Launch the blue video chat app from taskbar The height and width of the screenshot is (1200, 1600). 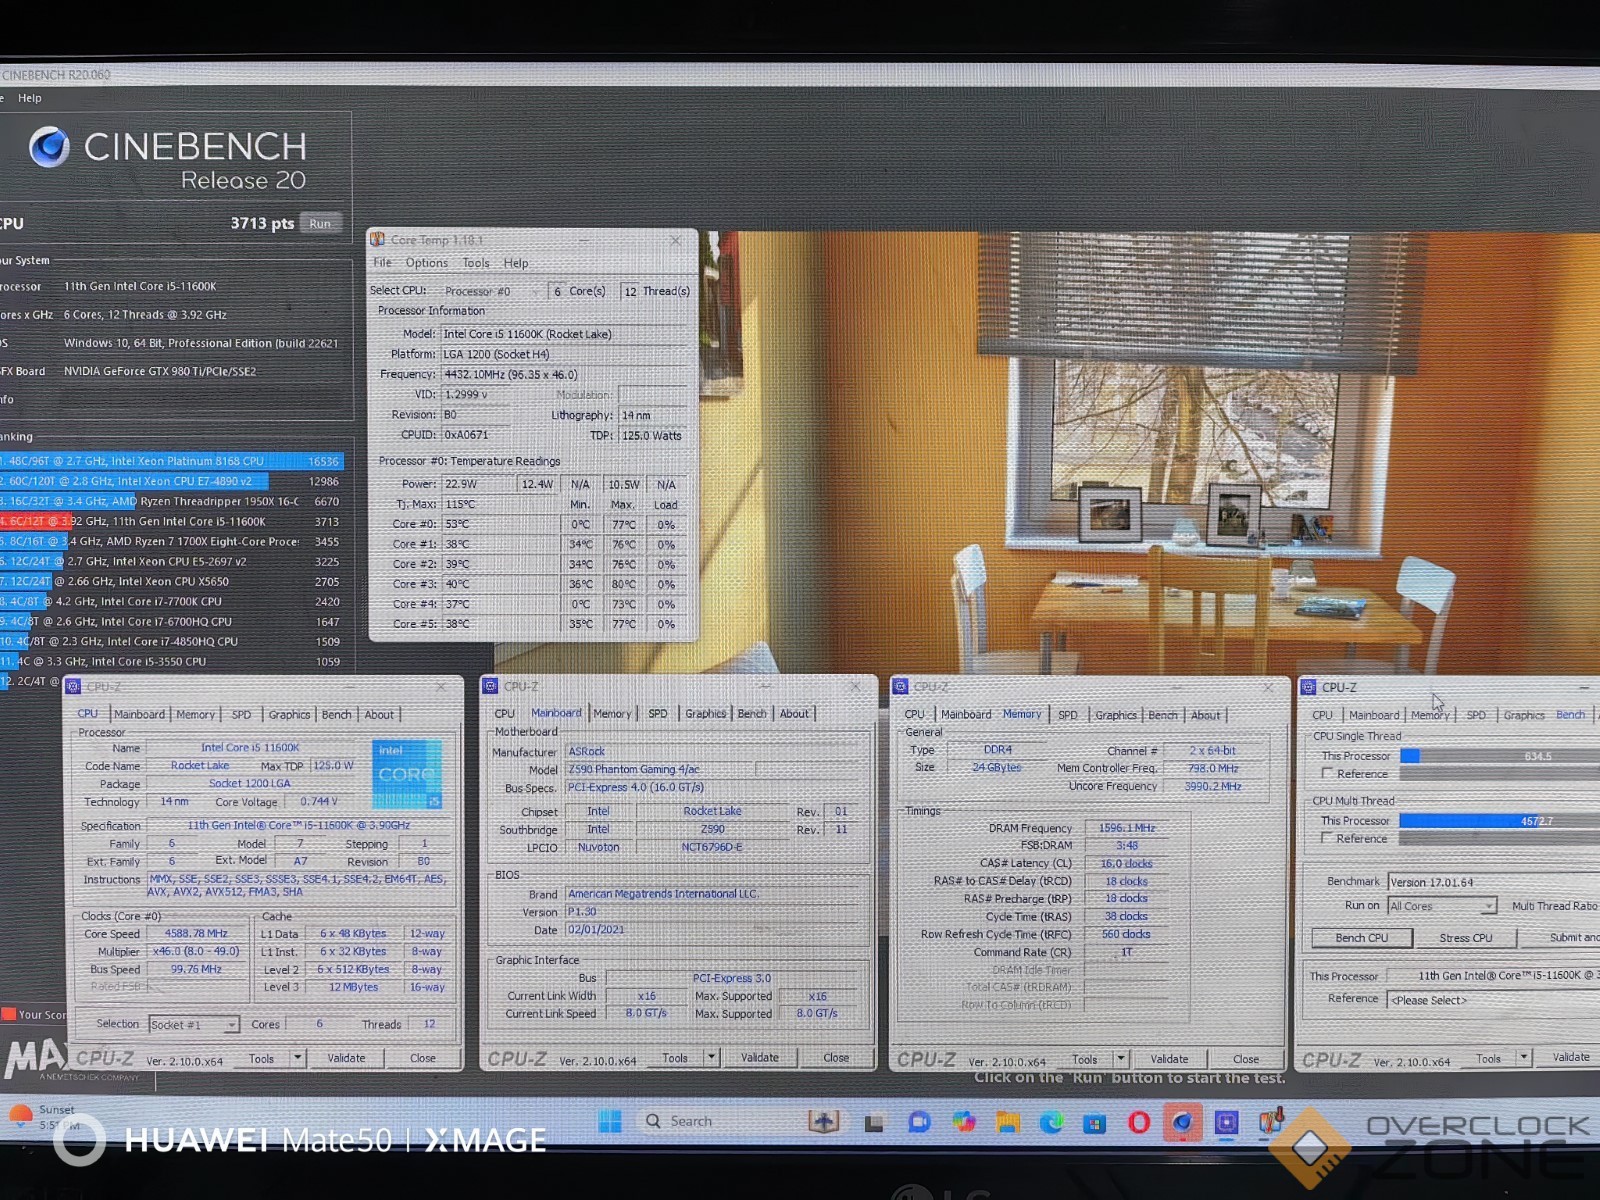pos(919,1122)
